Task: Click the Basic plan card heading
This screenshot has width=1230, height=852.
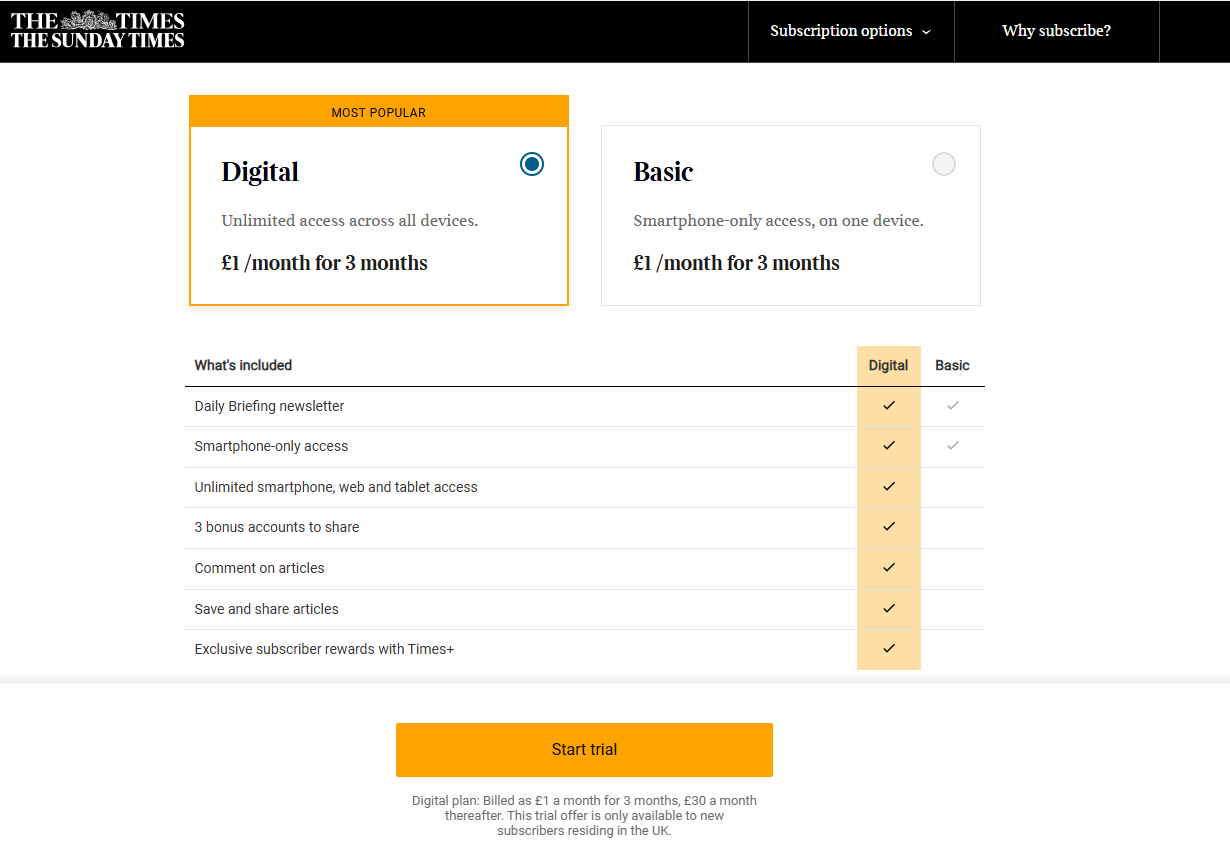Action: 663,172
